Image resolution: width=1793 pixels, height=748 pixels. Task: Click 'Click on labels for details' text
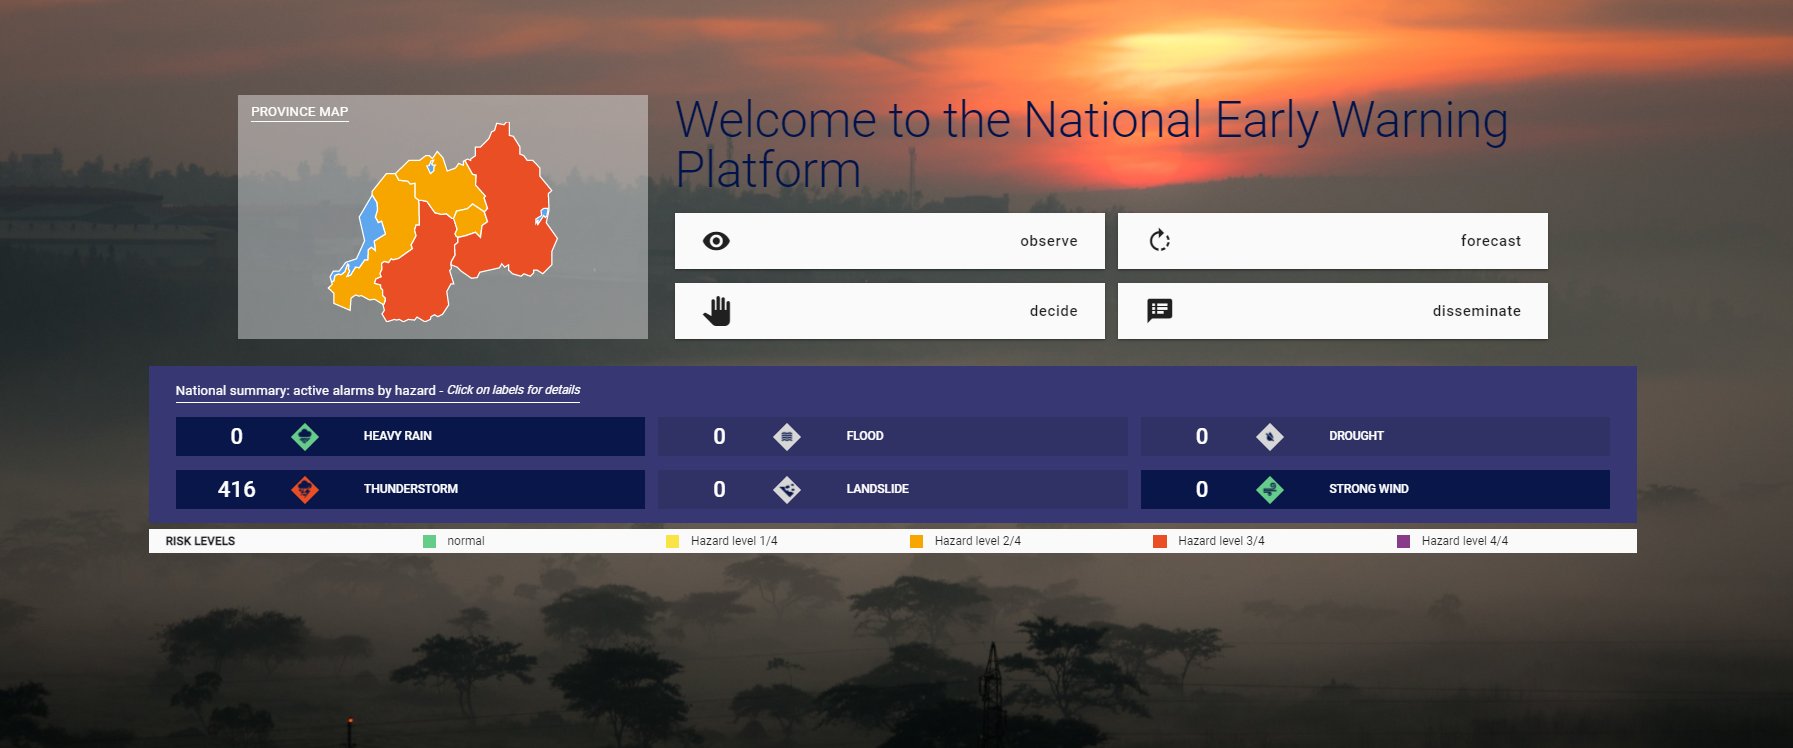click(513, 390)
